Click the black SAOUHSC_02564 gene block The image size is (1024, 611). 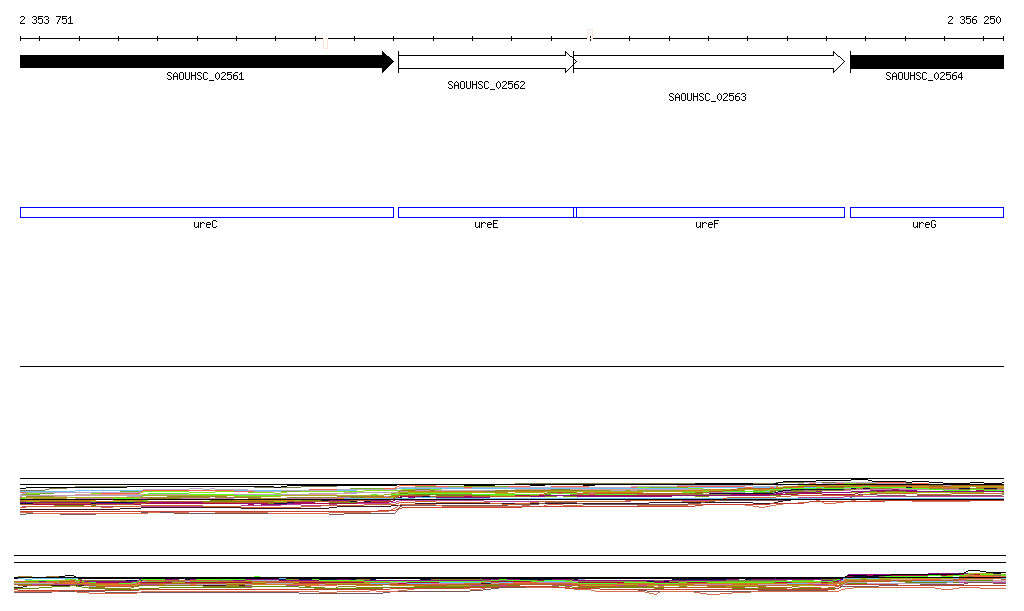(926, 62)
